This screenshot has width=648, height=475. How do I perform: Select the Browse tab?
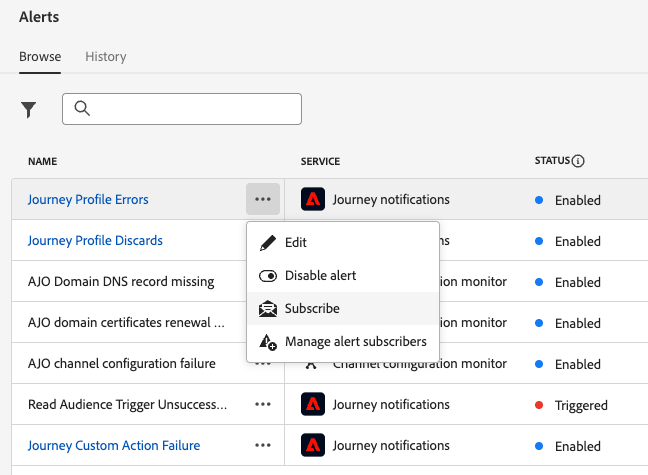coord(40,57)
